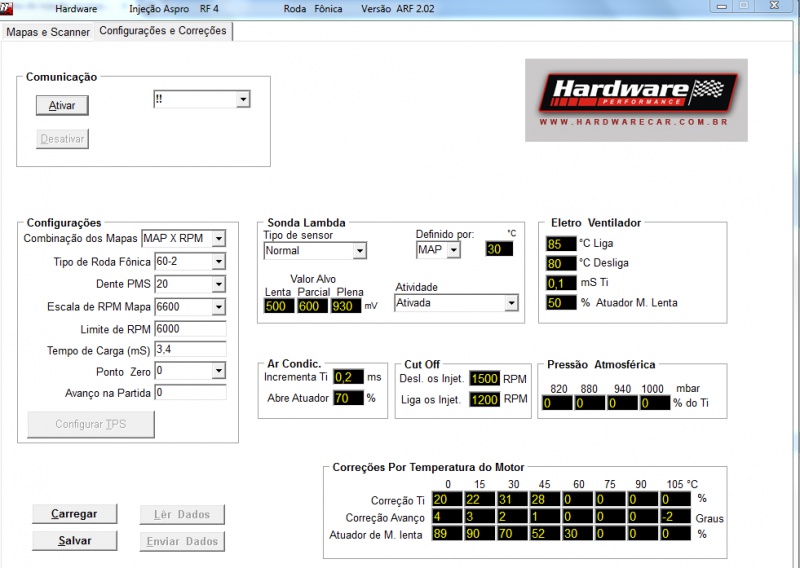
Task: Click the application icon in title bar
Action: 6,8
